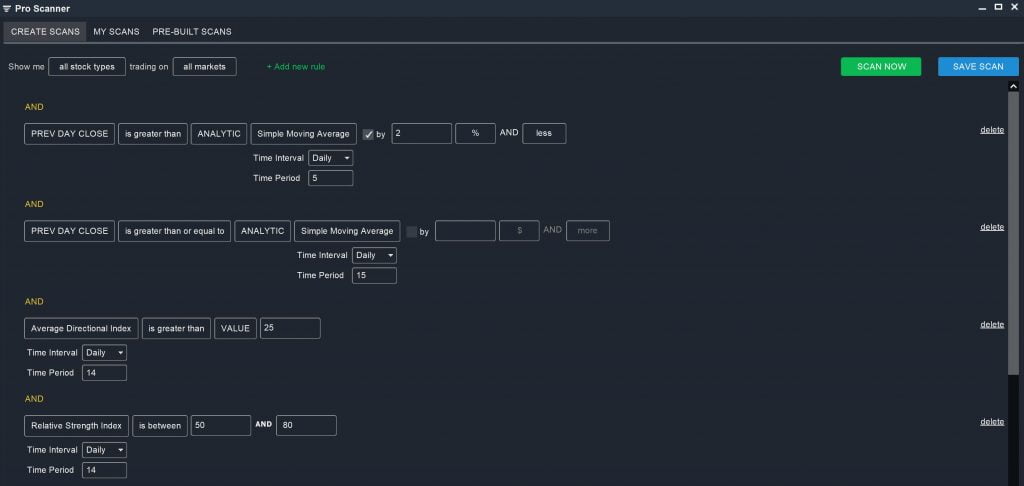Viewport: 1024px width, 486px height.
Task: Toggle the % unit button
Action: tap(475, 133)
